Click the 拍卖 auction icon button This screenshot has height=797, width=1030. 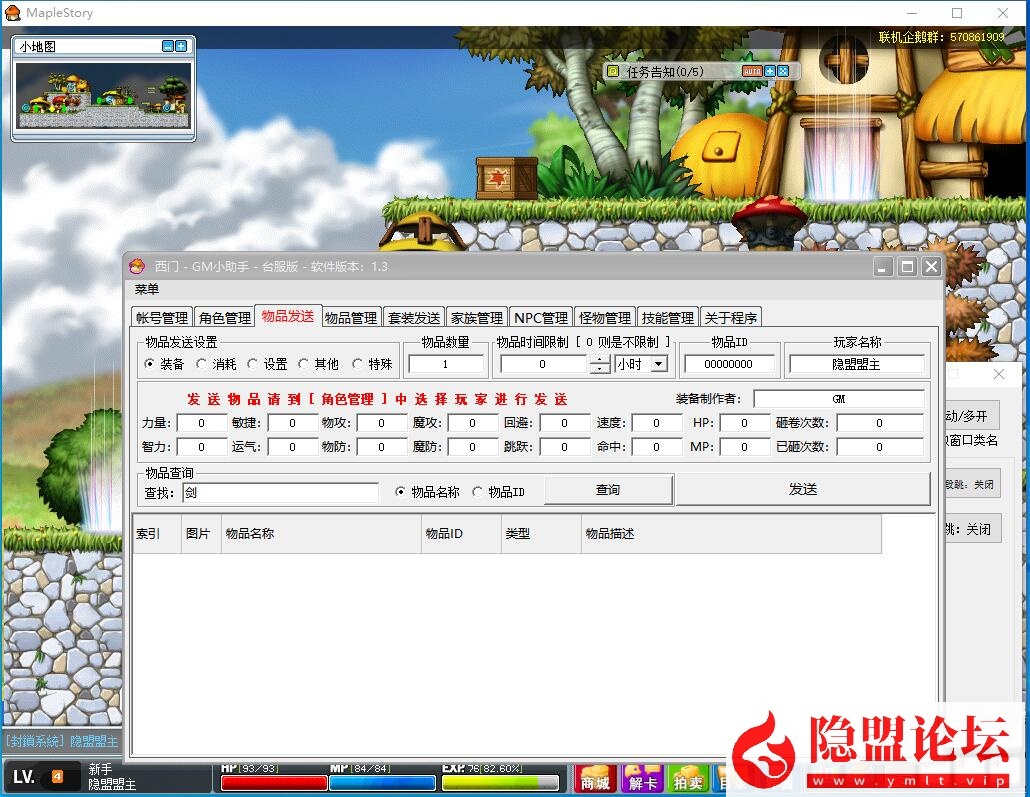pyautogui.click(x=686, y=781)
